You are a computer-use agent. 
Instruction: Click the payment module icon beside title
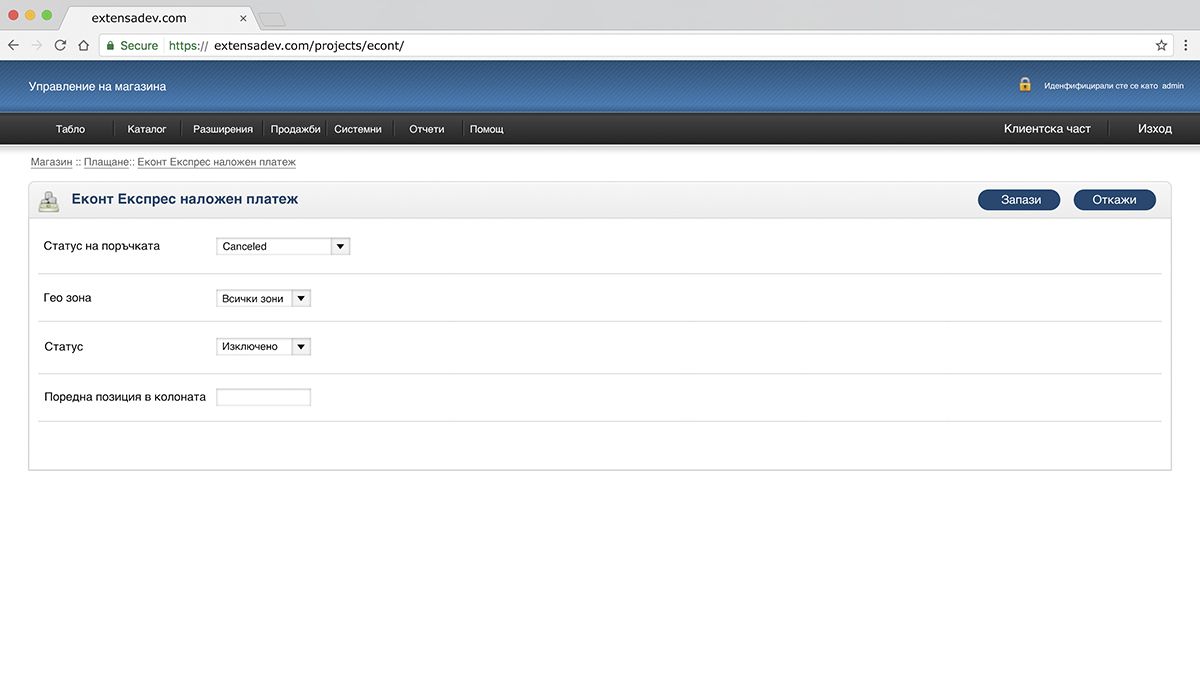(49, 201)
